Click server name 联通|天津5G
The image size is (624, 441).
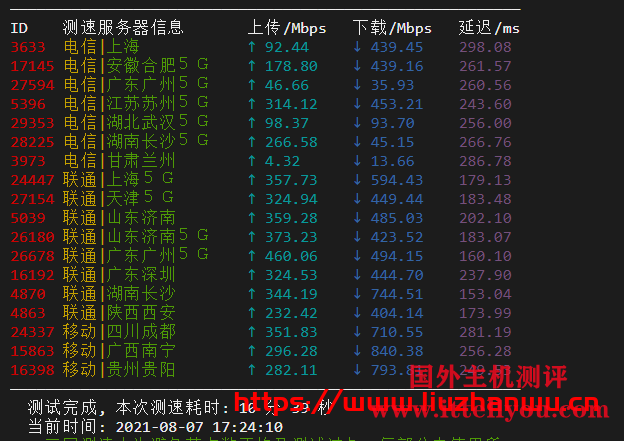click(118, 198)
